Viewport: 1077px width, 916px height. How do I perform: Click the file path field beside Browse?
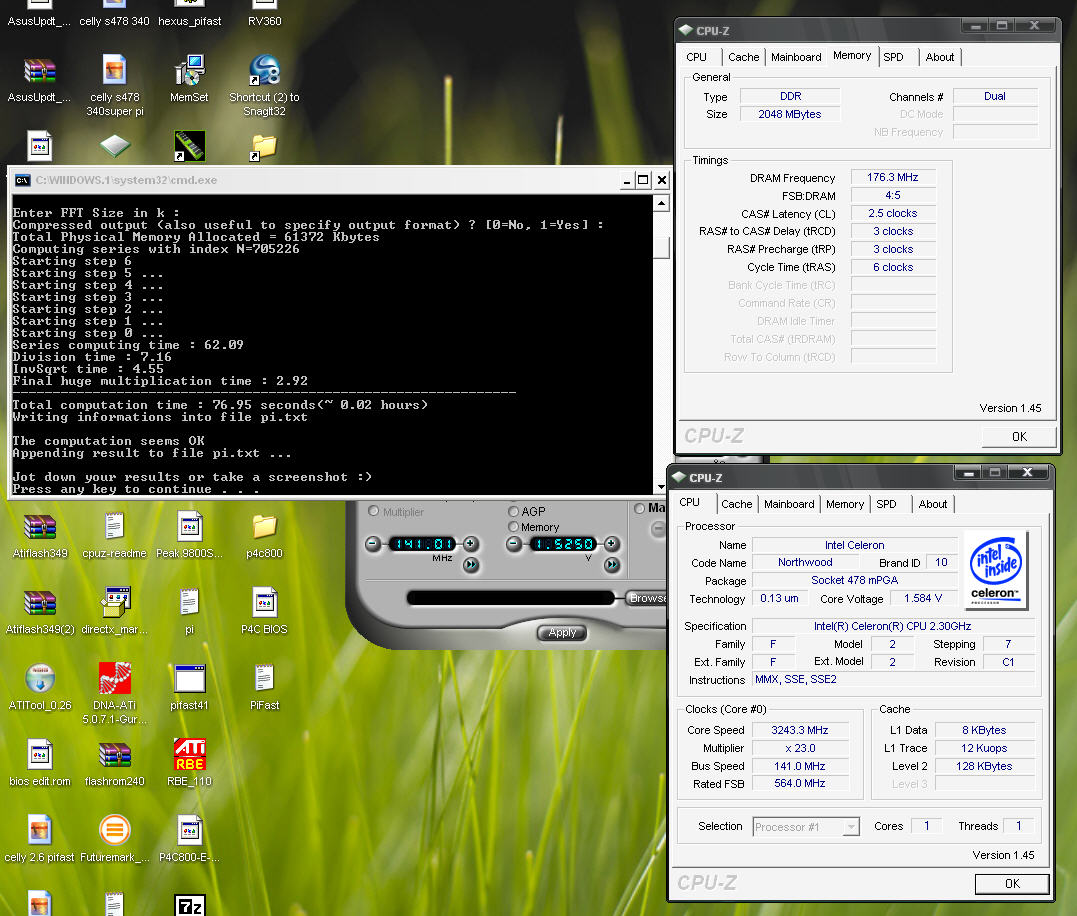[x=510, y=598]
